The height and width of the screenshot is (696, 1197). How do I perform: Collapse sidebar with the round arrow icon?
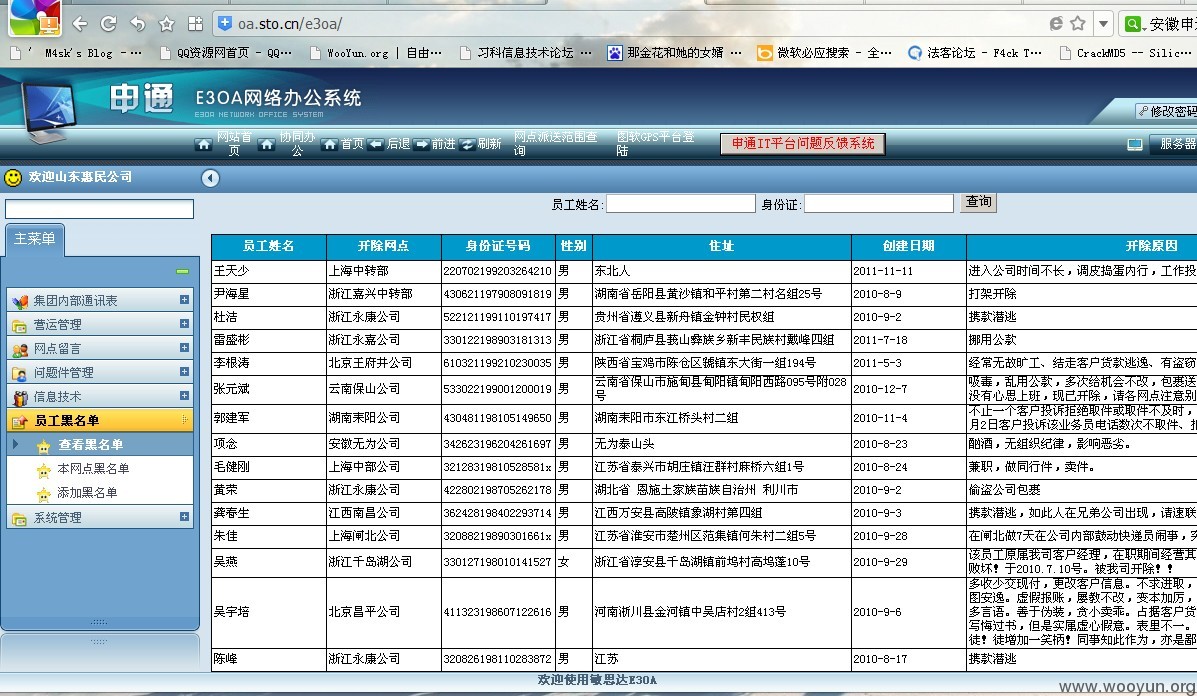(211, 178)
